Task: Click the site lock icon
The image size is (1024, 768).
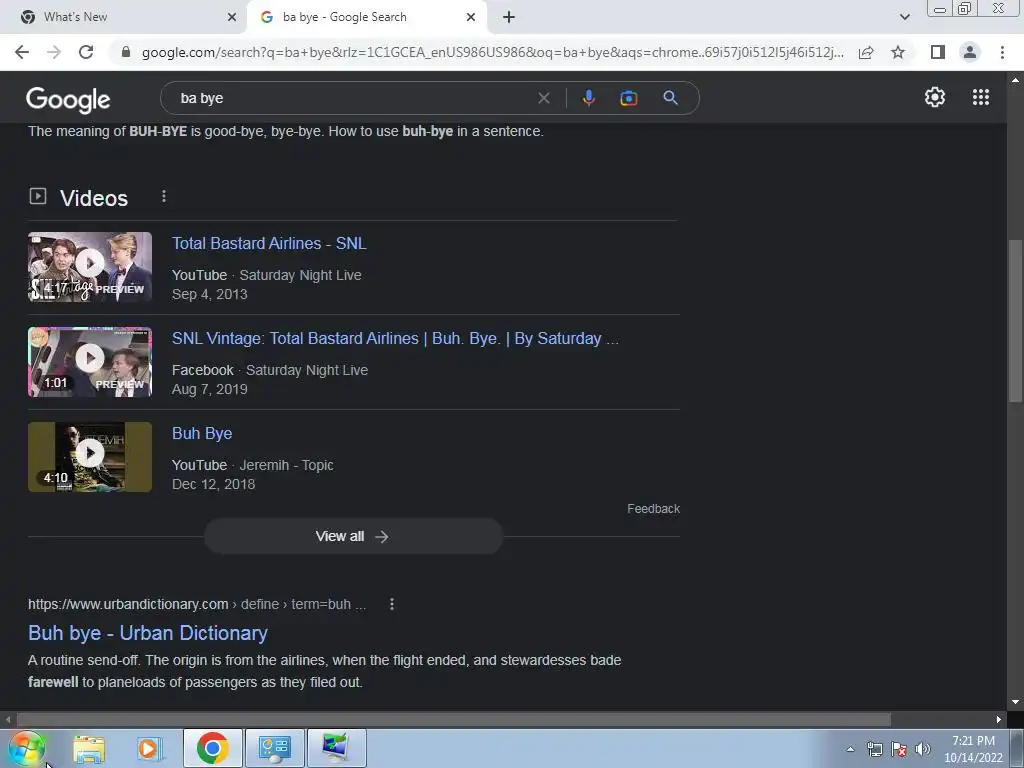Action: [x=126, y=52]
